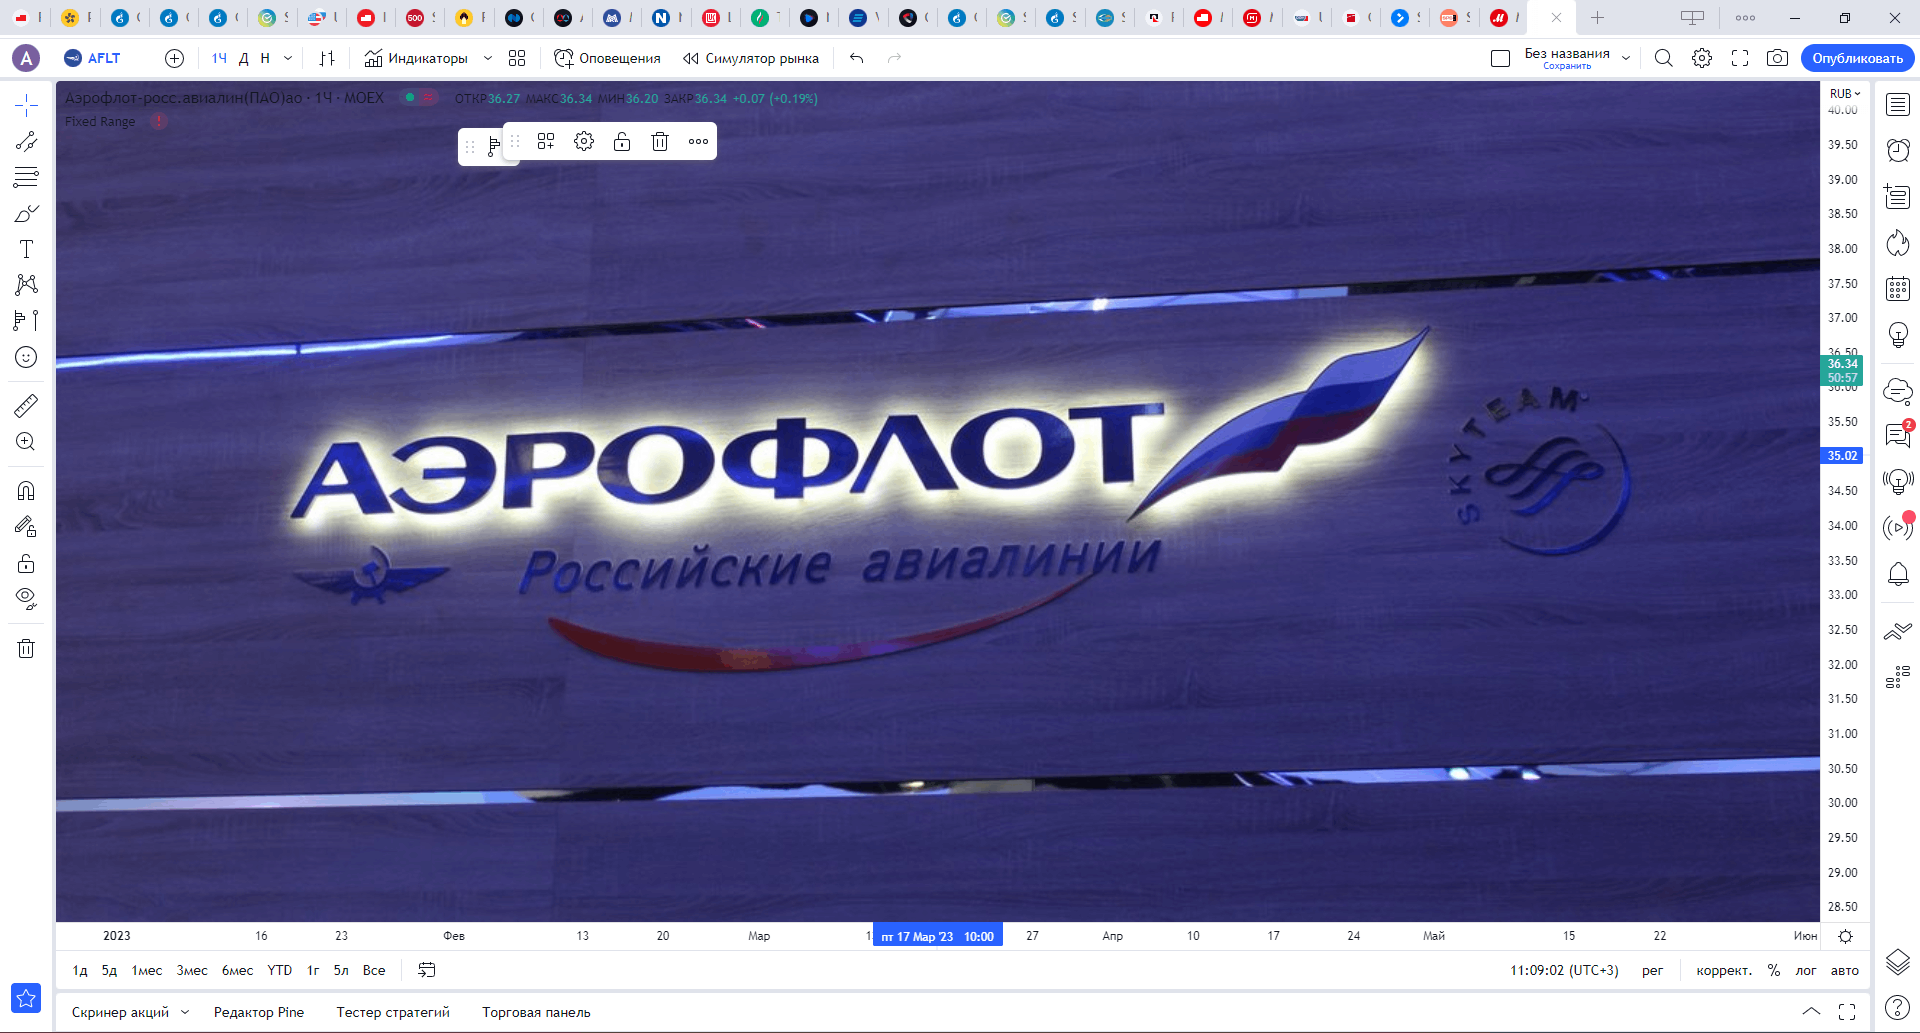Enter fullscreen mode from top bar
Viewport: 1920px width, 1033px height.
[1740, 58]
